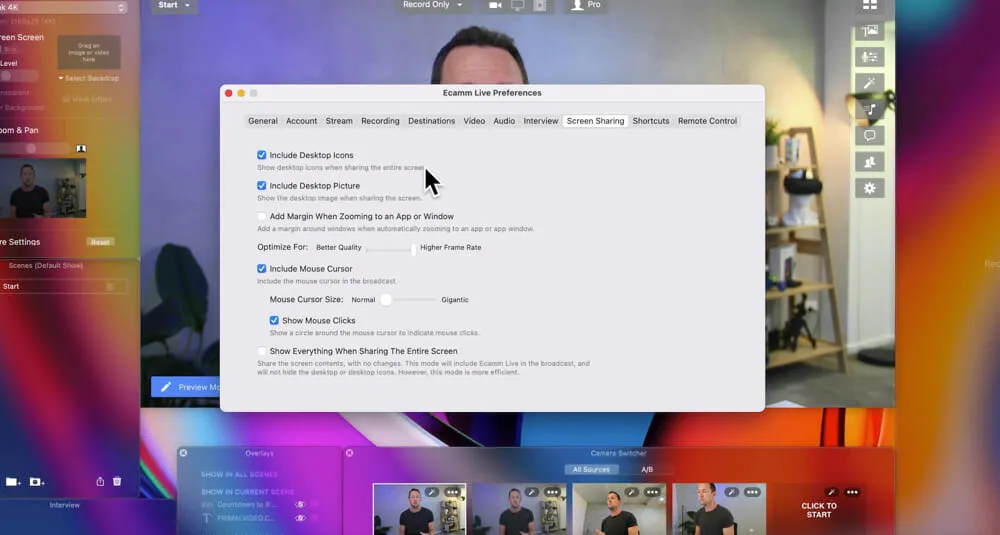Open the Start dropdown menu
The height and width of the screenshot is (535, 1000).
click(175, 5)
